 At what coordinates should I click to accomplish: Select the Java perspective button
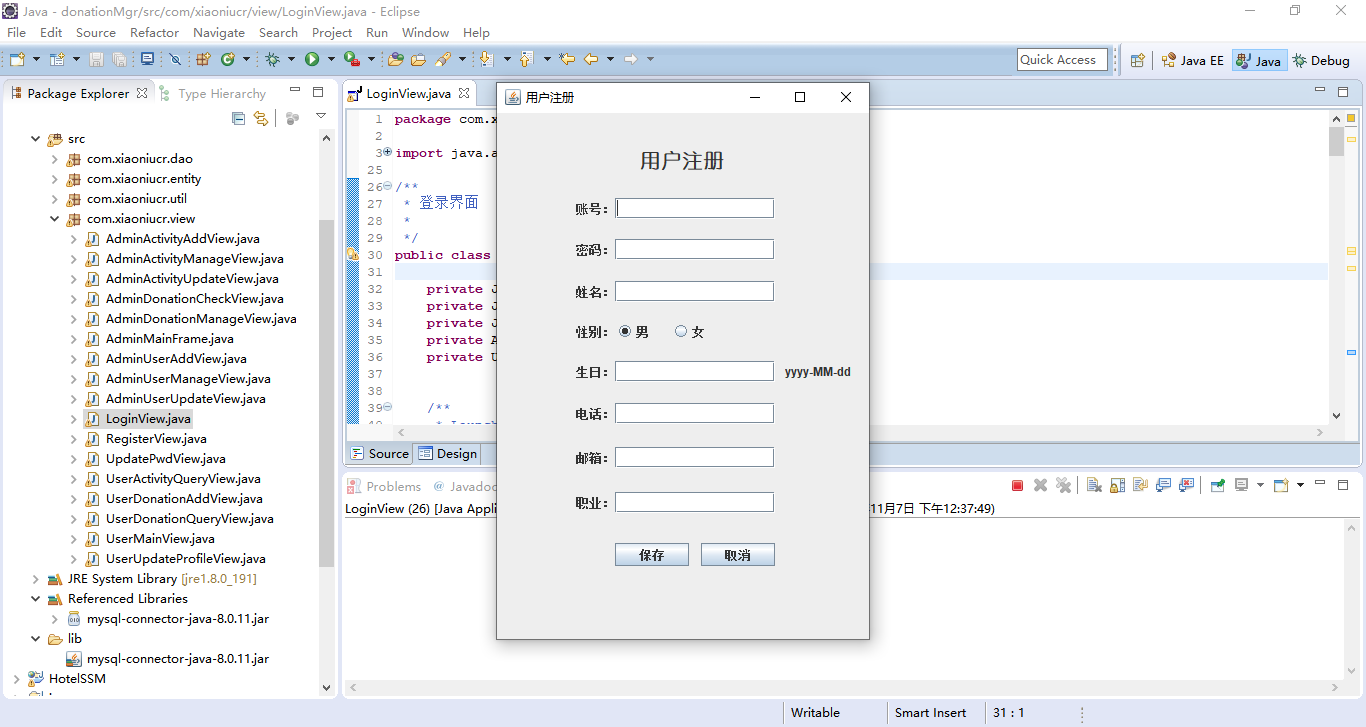coord(1258,60)
